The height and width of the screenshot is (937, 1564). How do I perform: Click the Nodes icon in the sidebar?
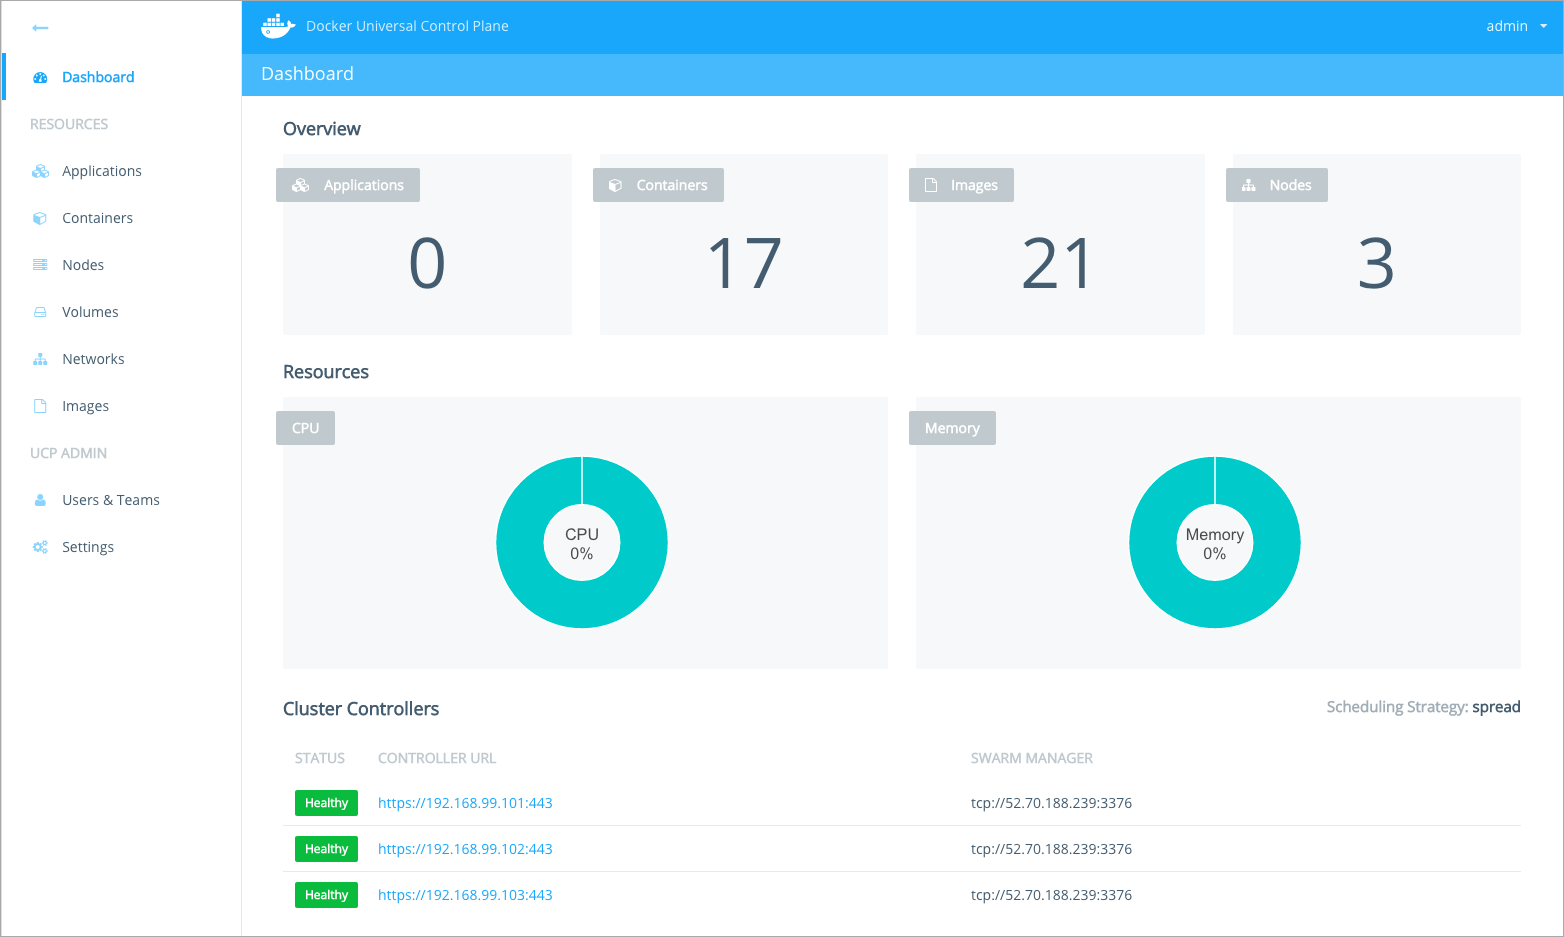pyautogui.click(x=40, y=264)
